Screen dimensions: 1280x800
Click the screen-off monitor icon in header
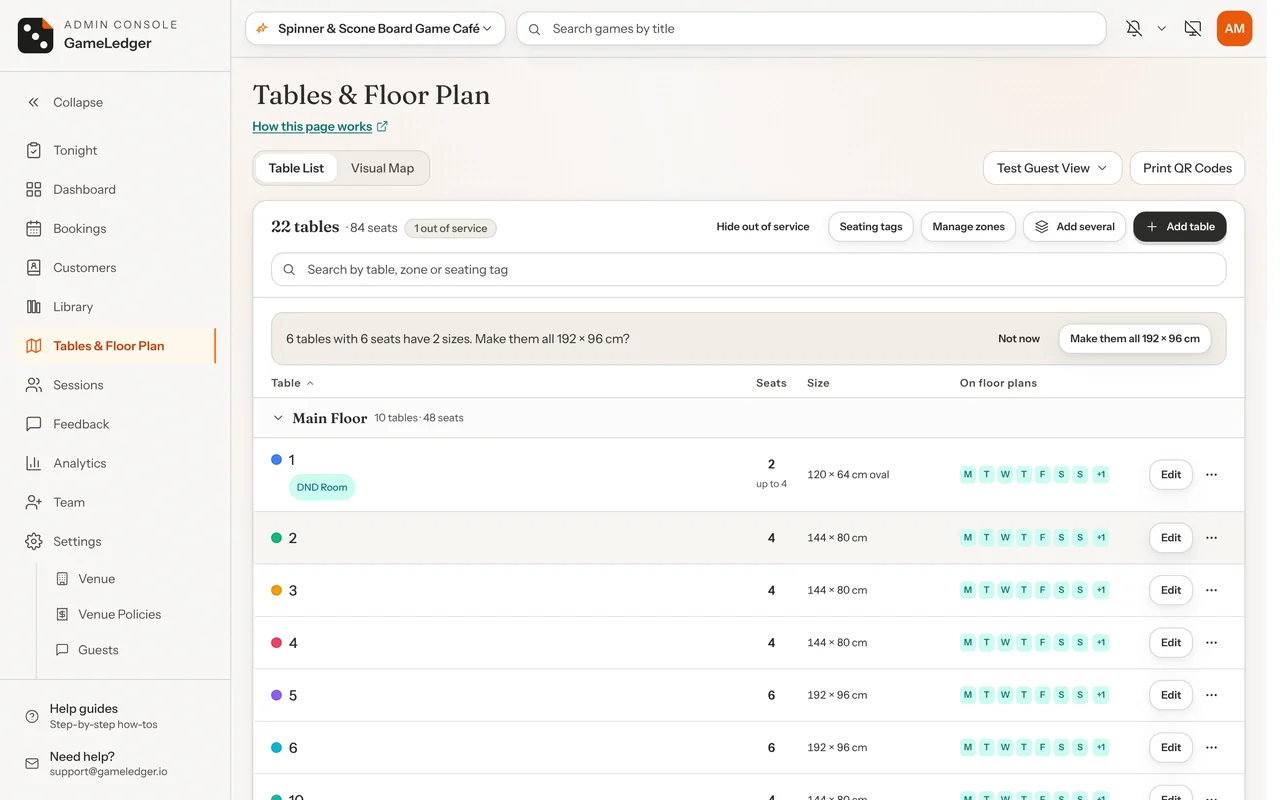point(1193,29)
